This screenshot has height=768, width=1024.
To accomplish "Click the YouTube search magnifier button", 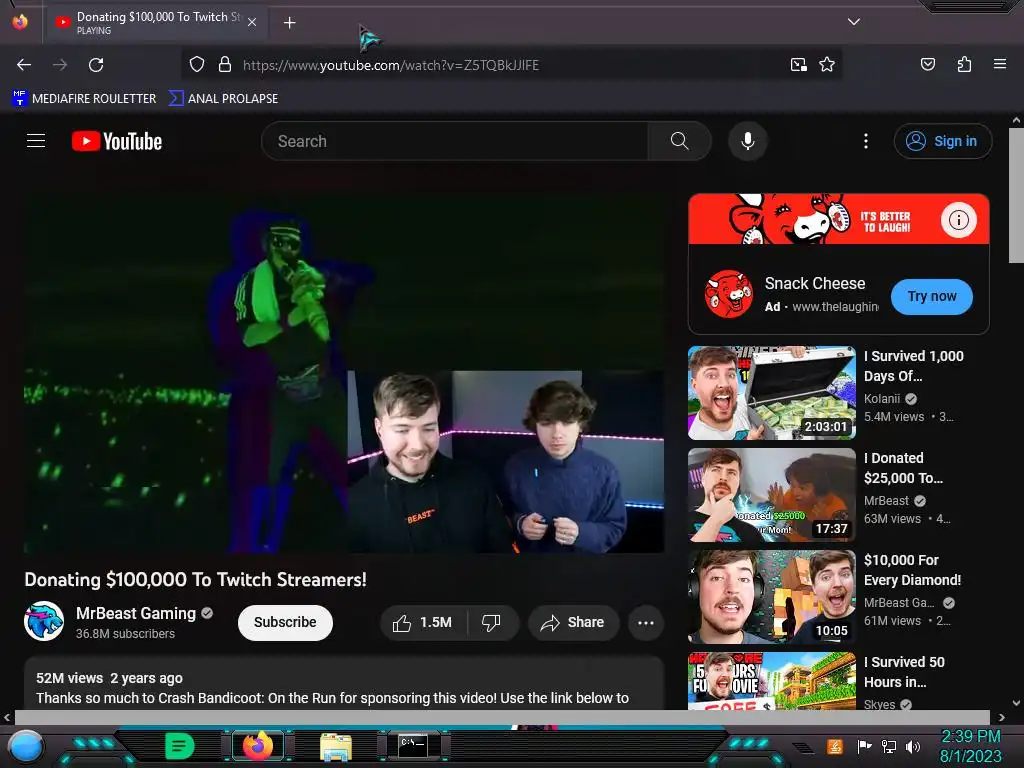I will [679, 141].
